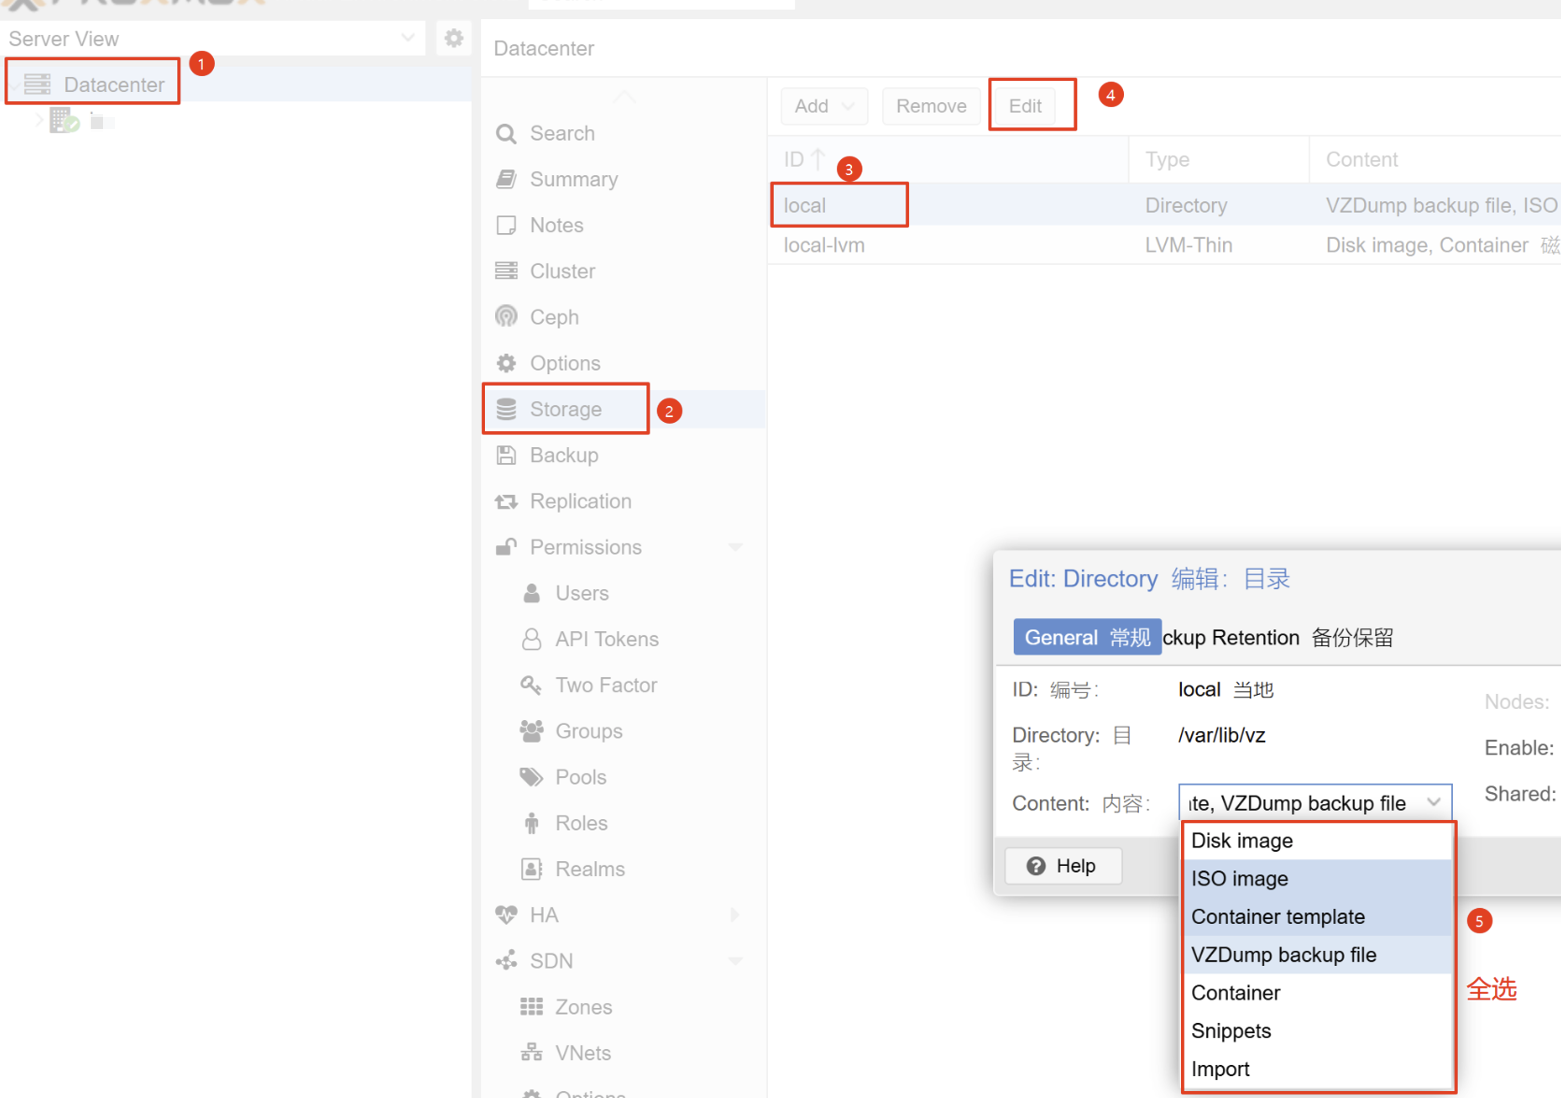Deselect VZDump backup file option

1317,955
